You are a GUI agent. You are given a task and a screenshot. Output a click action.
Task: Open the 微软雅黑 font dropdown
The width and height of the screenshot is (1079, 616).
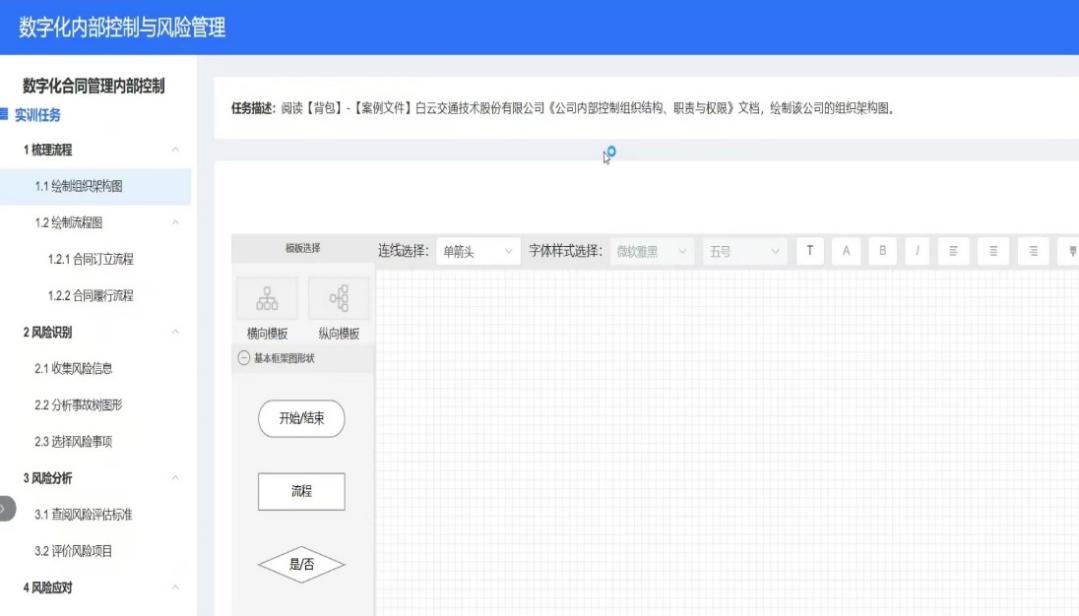click(x=652, y=252)
